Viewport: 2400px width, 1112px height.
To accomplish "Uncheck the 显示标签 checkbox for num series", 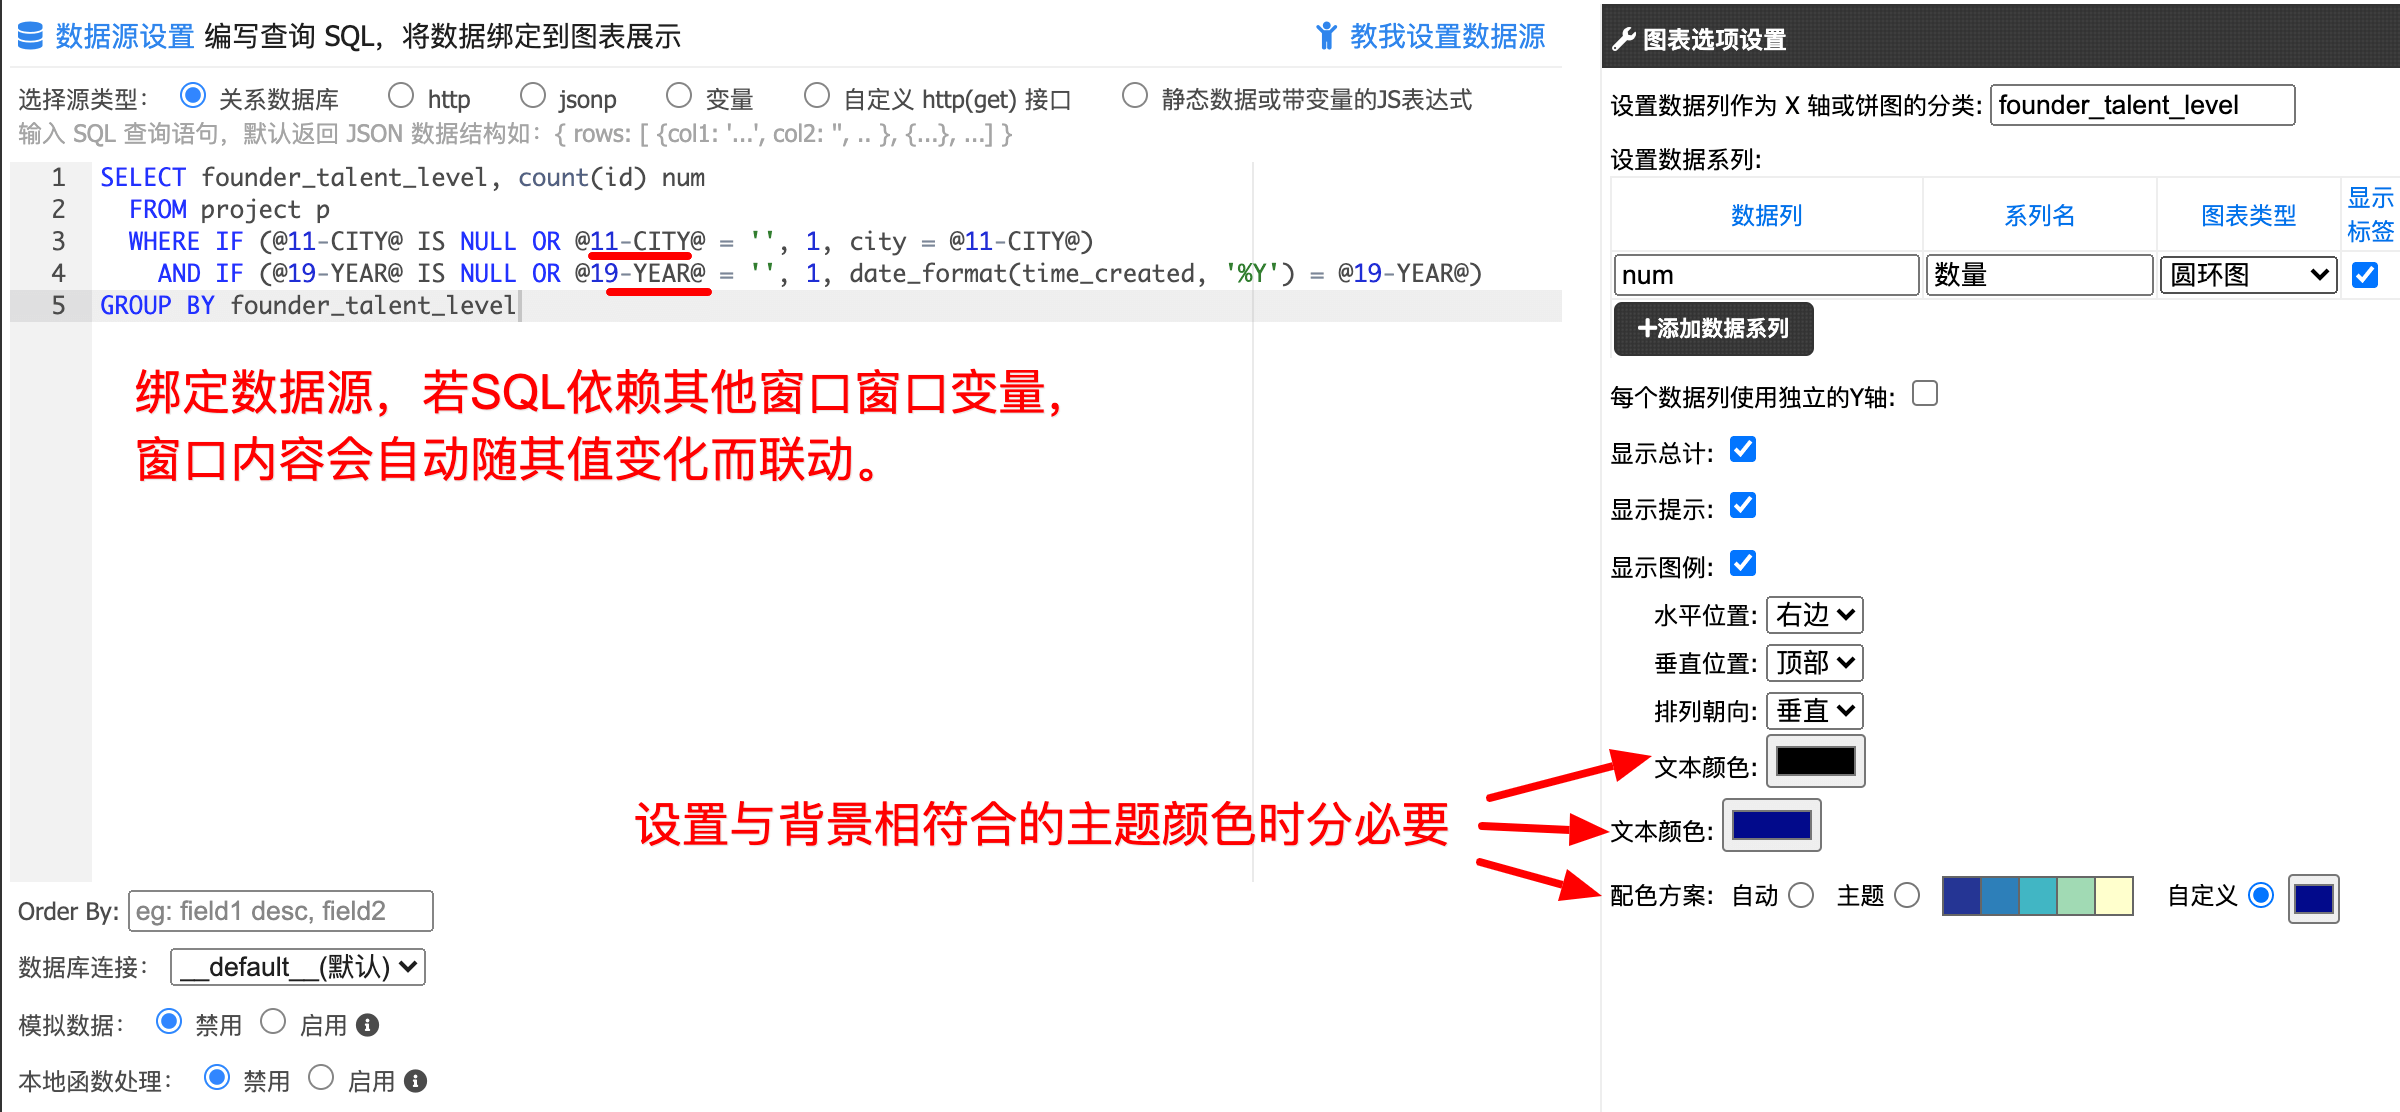I will coord(2365,275).
